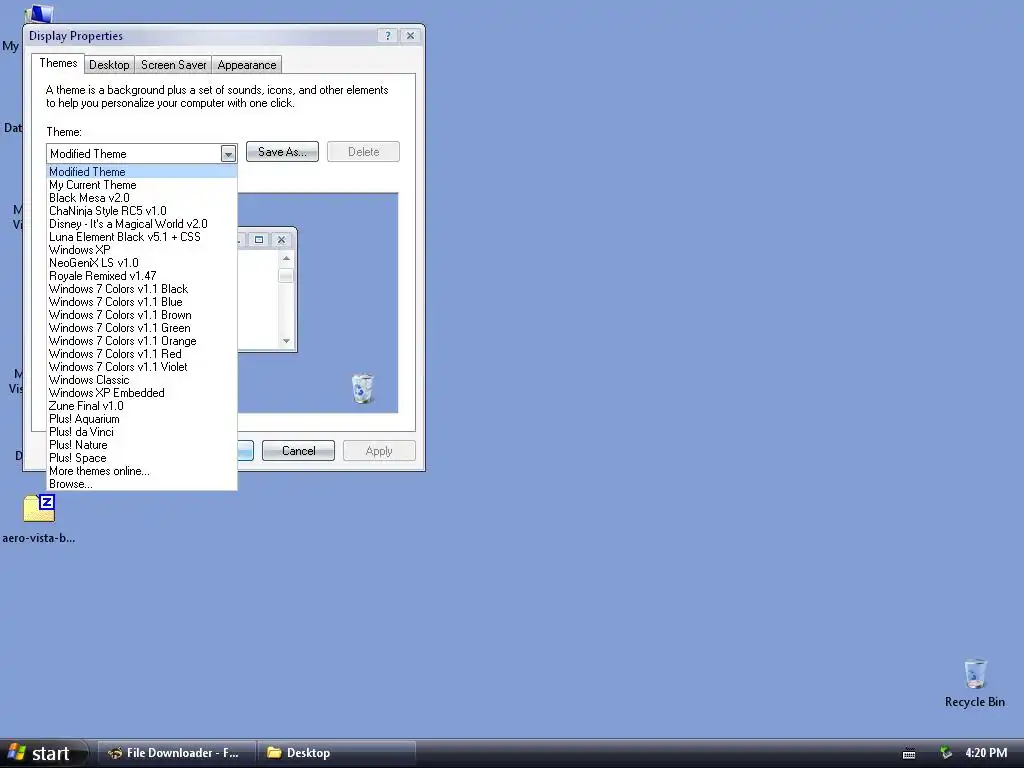This screenshot has width=1024, height=768.
Task: Click the 4:20 PM system clock
Action: 986,753
